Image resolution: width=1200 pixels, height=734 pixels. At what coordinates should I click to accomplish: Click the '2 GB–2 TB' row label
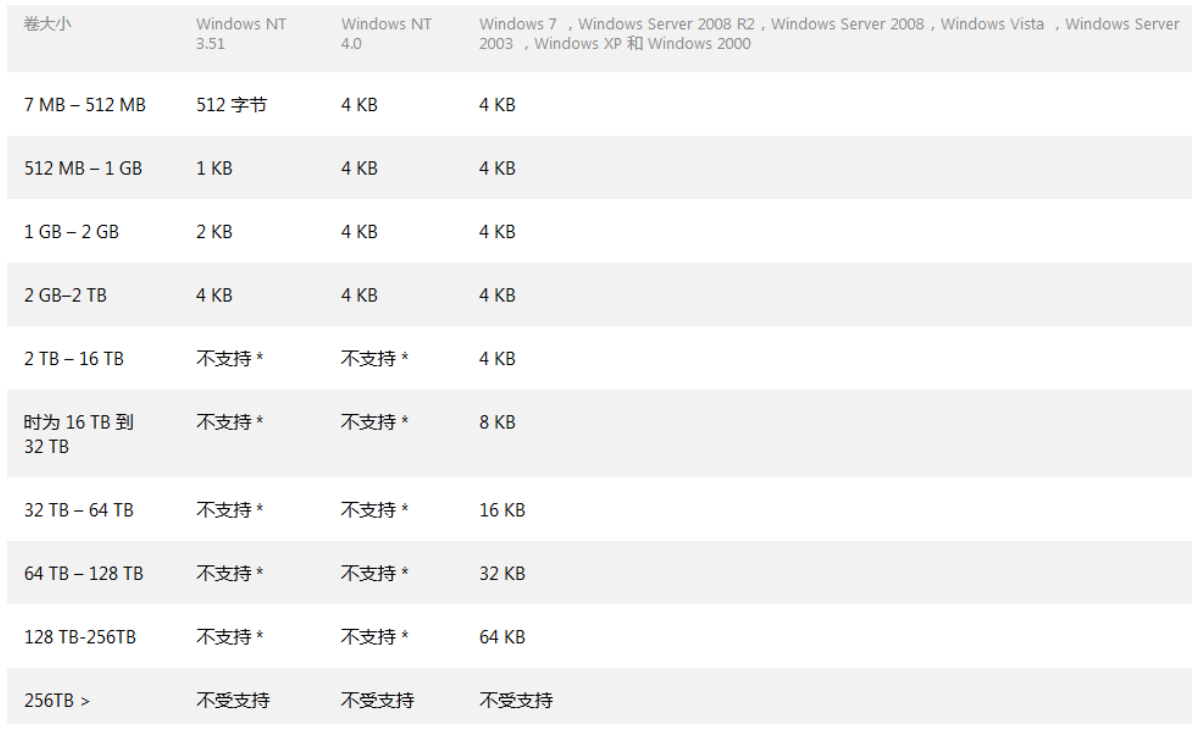click(65, 295)
